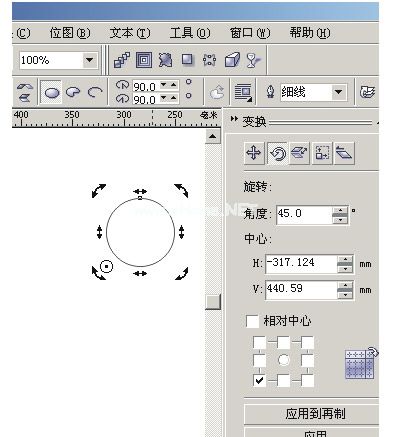Click the 应用到再制 button
The image size is (400, 437).
[312, 414]
